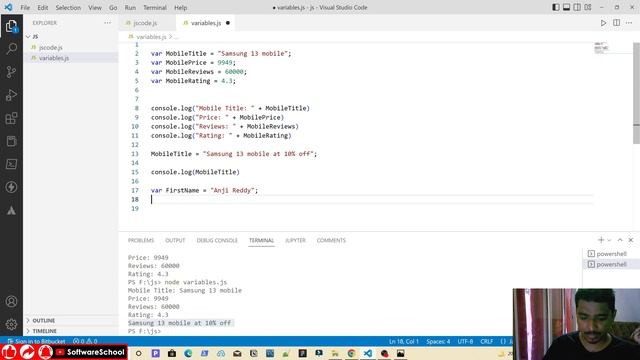Open jscode.js in the Explorer tree
640x360 pixels.
pos(51,47)
